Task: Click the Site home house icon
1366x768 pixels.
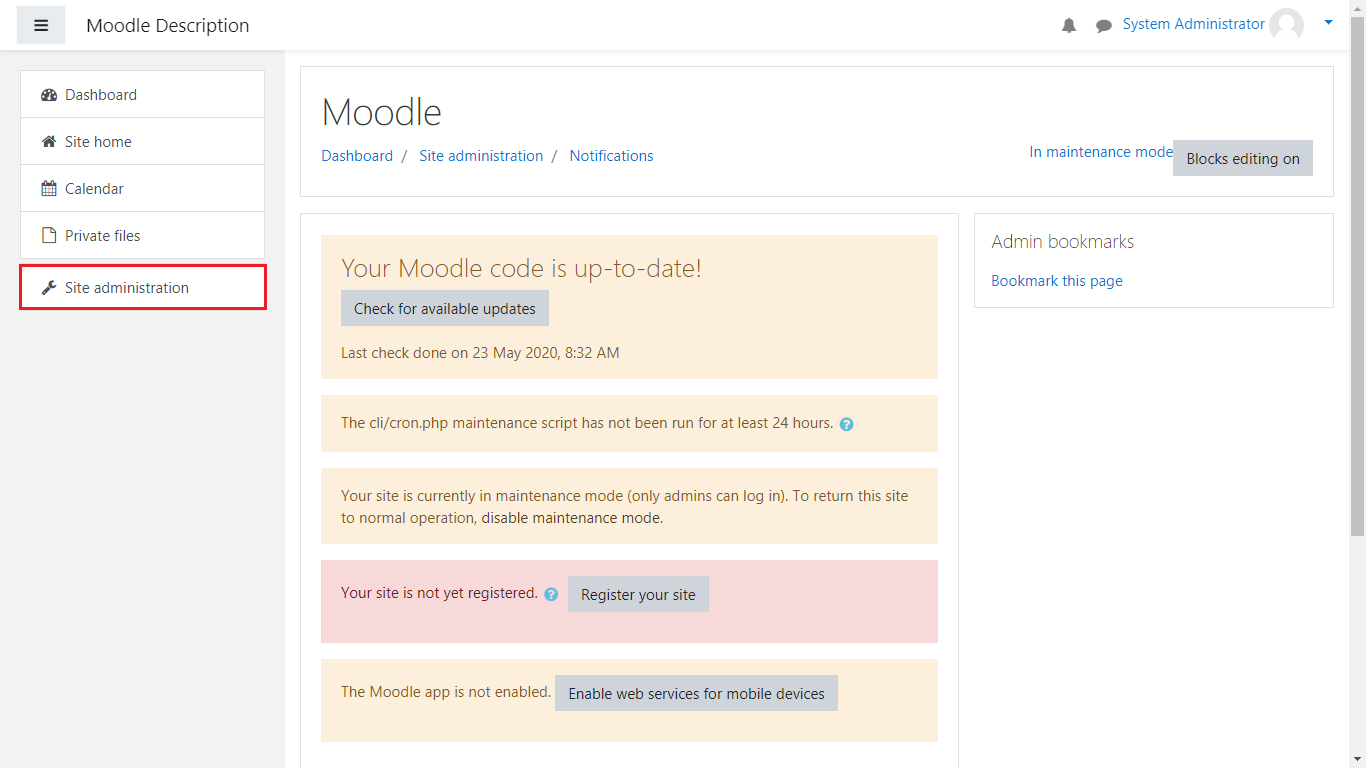Action: click(49, 142)
